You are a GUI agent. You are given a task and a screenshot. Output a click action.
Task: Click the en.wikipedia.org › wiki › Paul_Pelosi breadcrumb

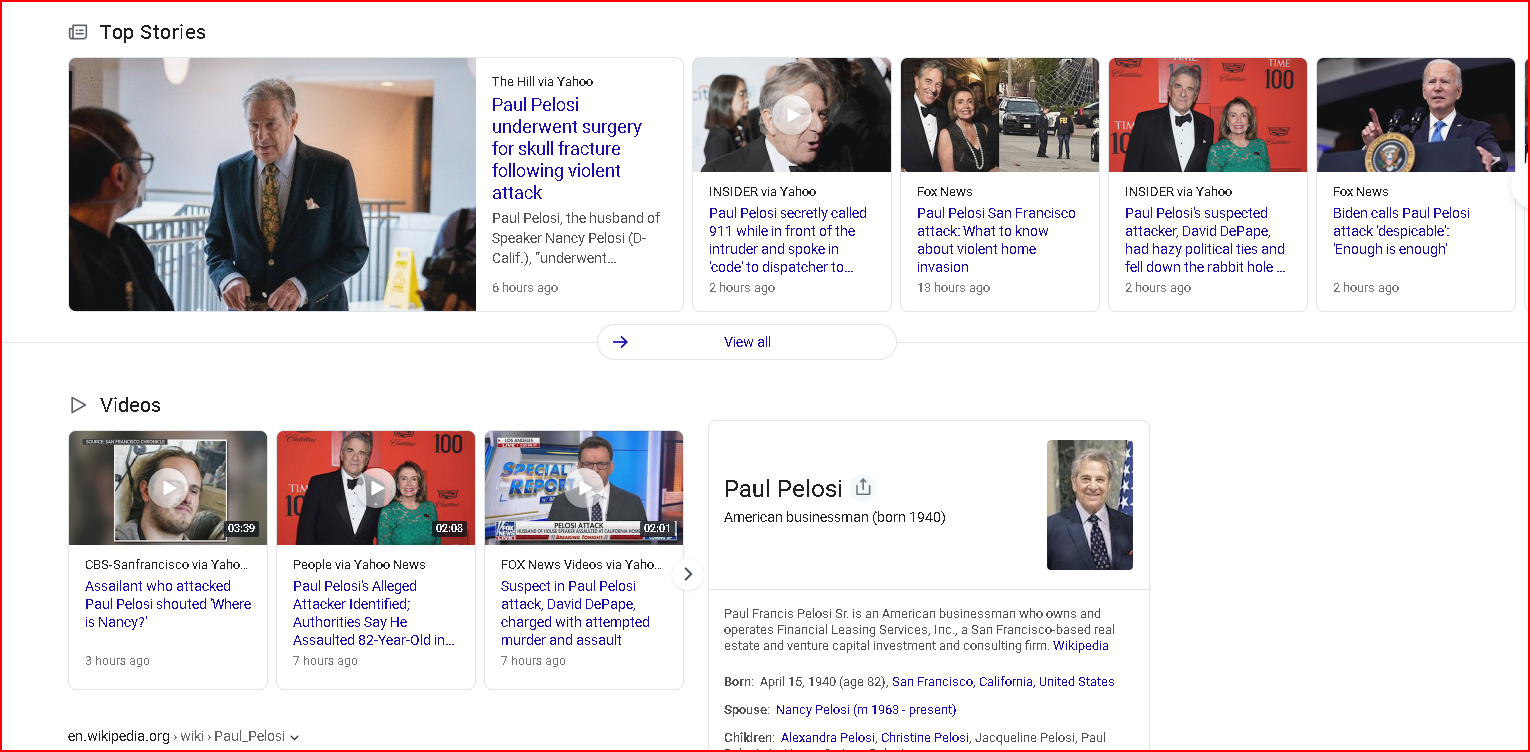click(177, 737)
